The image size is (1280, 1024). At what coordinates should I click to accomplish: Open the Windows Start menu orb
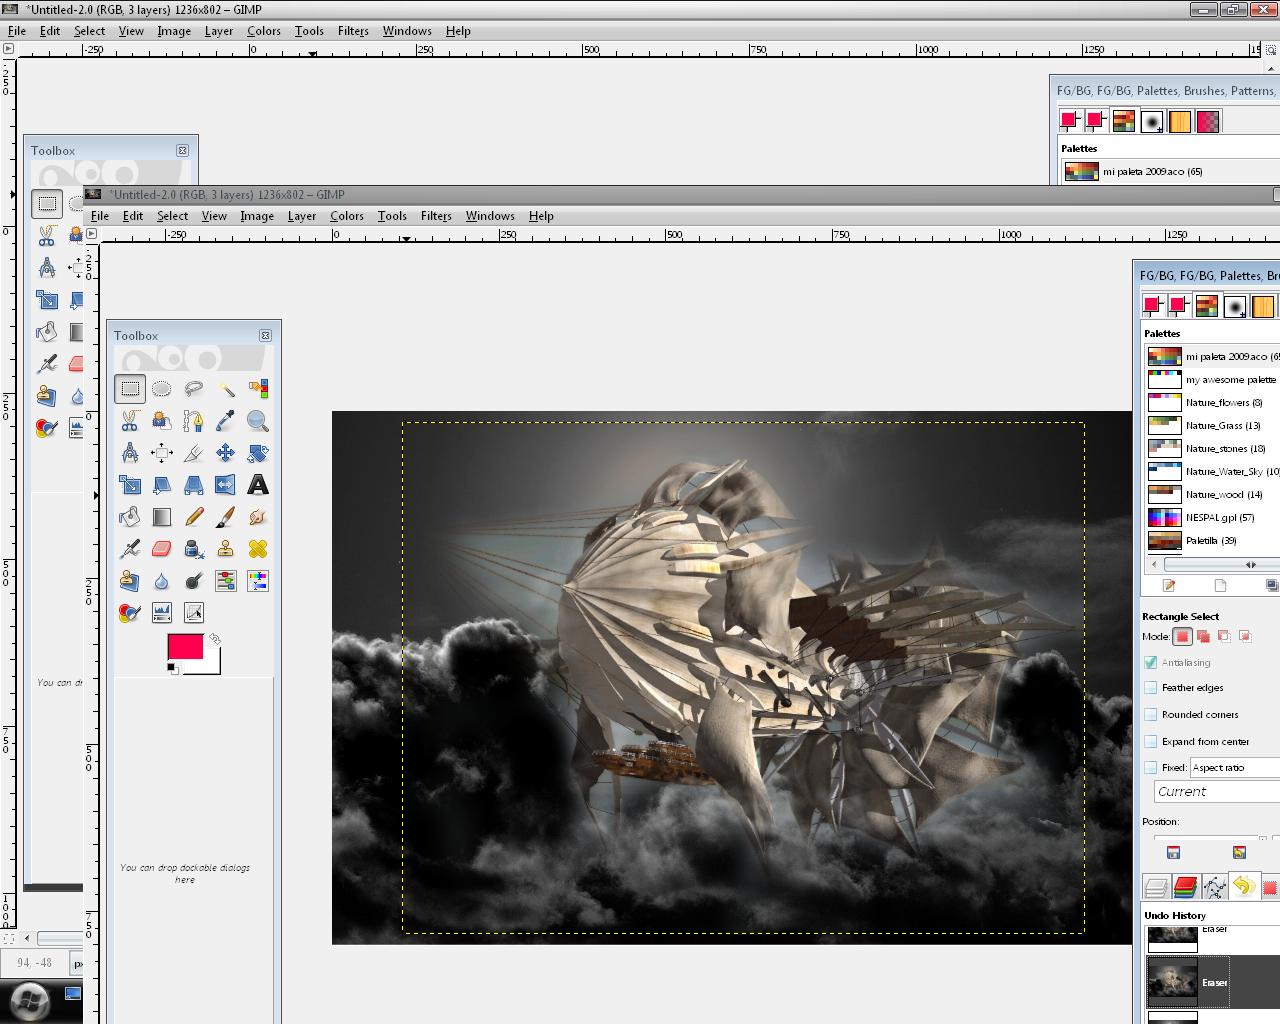pyautogui.click(x=29, y=1001)
